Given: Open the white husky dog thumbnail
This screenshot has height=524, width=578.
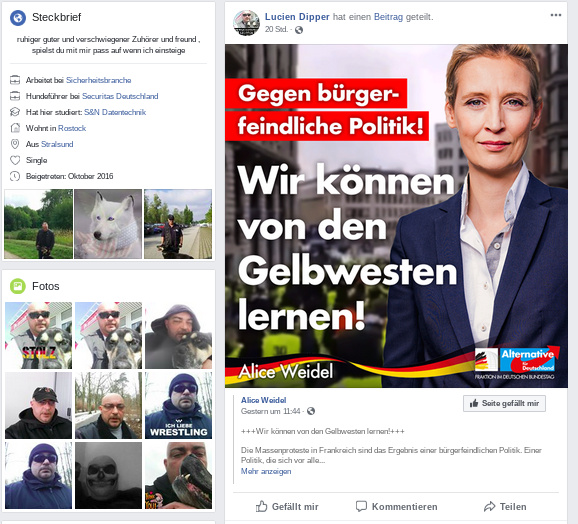Looking at the screenshot, I should click(108, 224).
